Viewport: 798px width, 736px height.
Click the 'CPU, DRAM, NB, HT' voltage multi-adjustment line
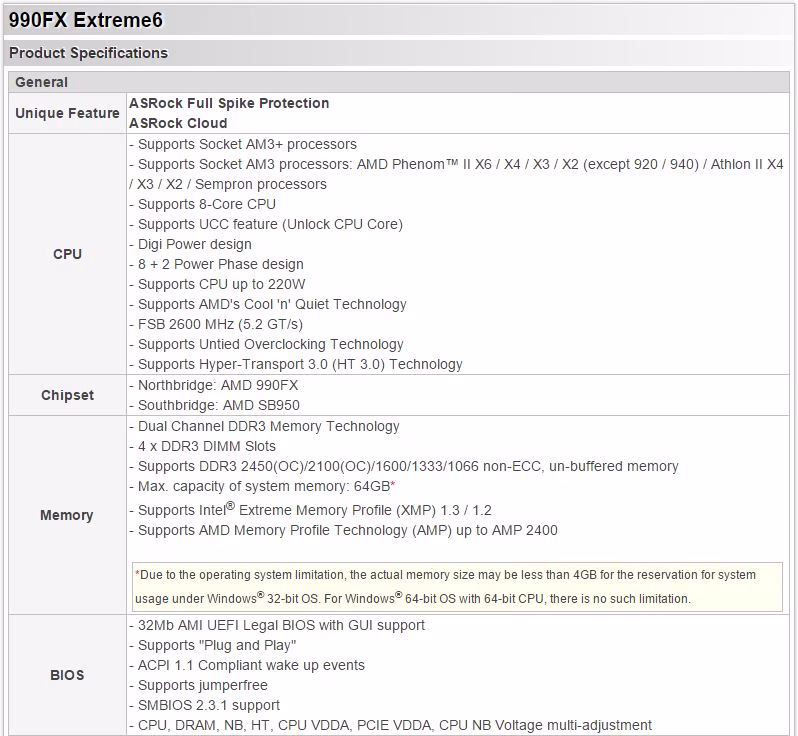pyautogui.click(x=390, y=725)
